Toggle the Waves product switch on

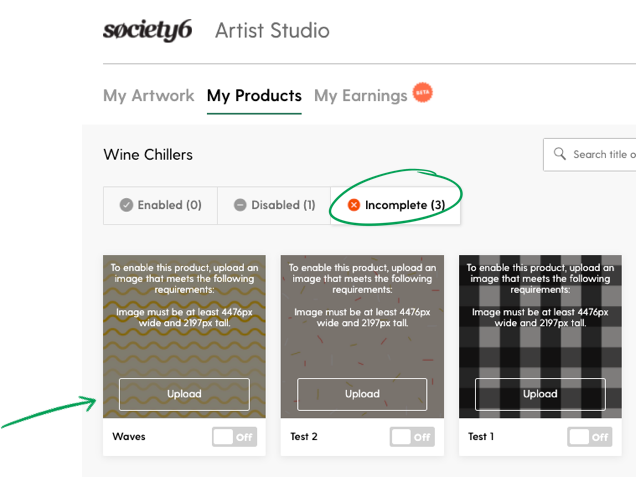pos(235,437)
